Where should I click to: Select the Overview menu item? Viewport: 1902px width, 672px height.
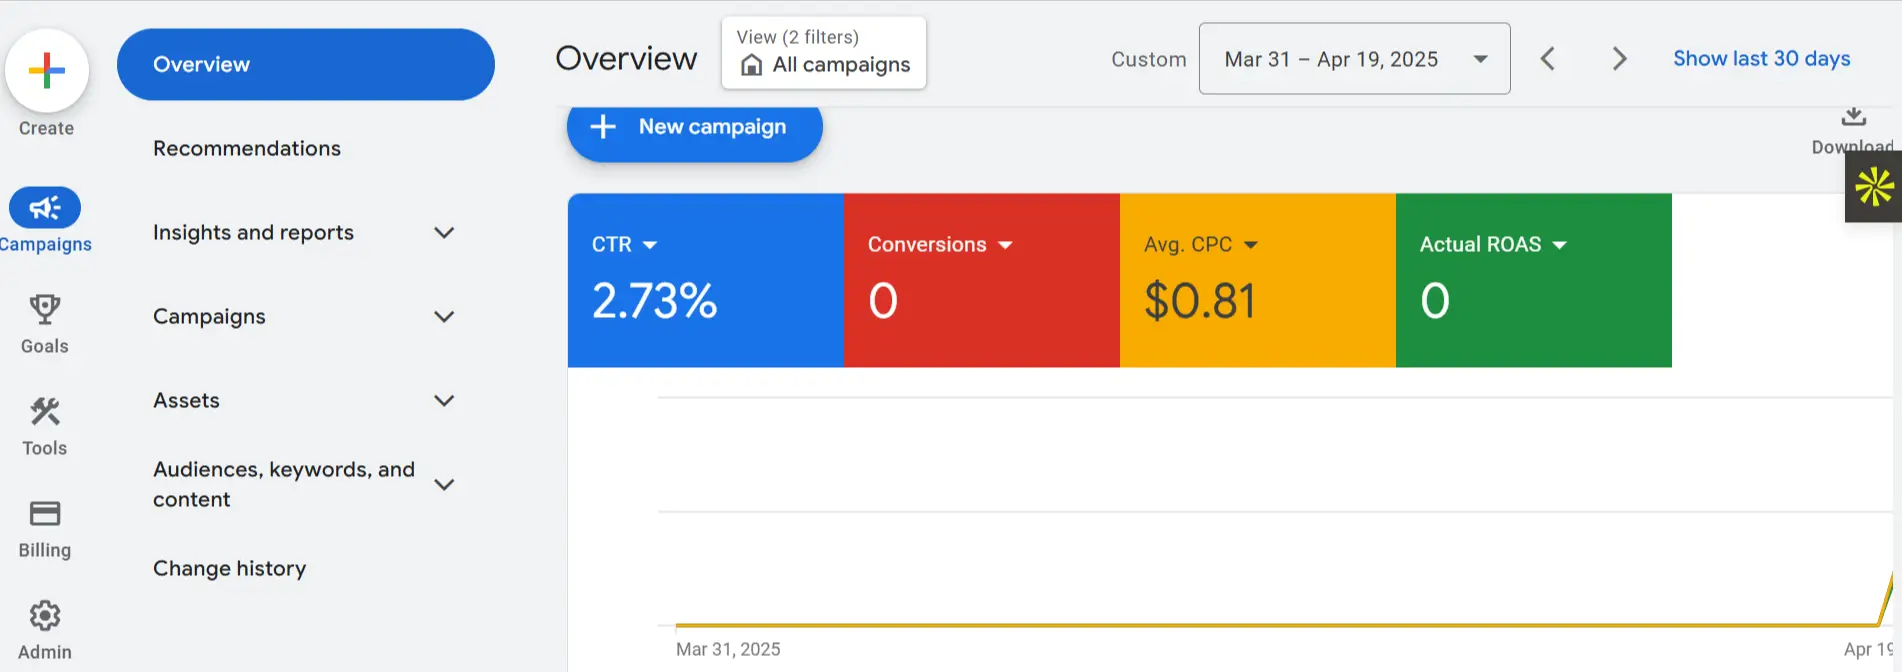305,65
